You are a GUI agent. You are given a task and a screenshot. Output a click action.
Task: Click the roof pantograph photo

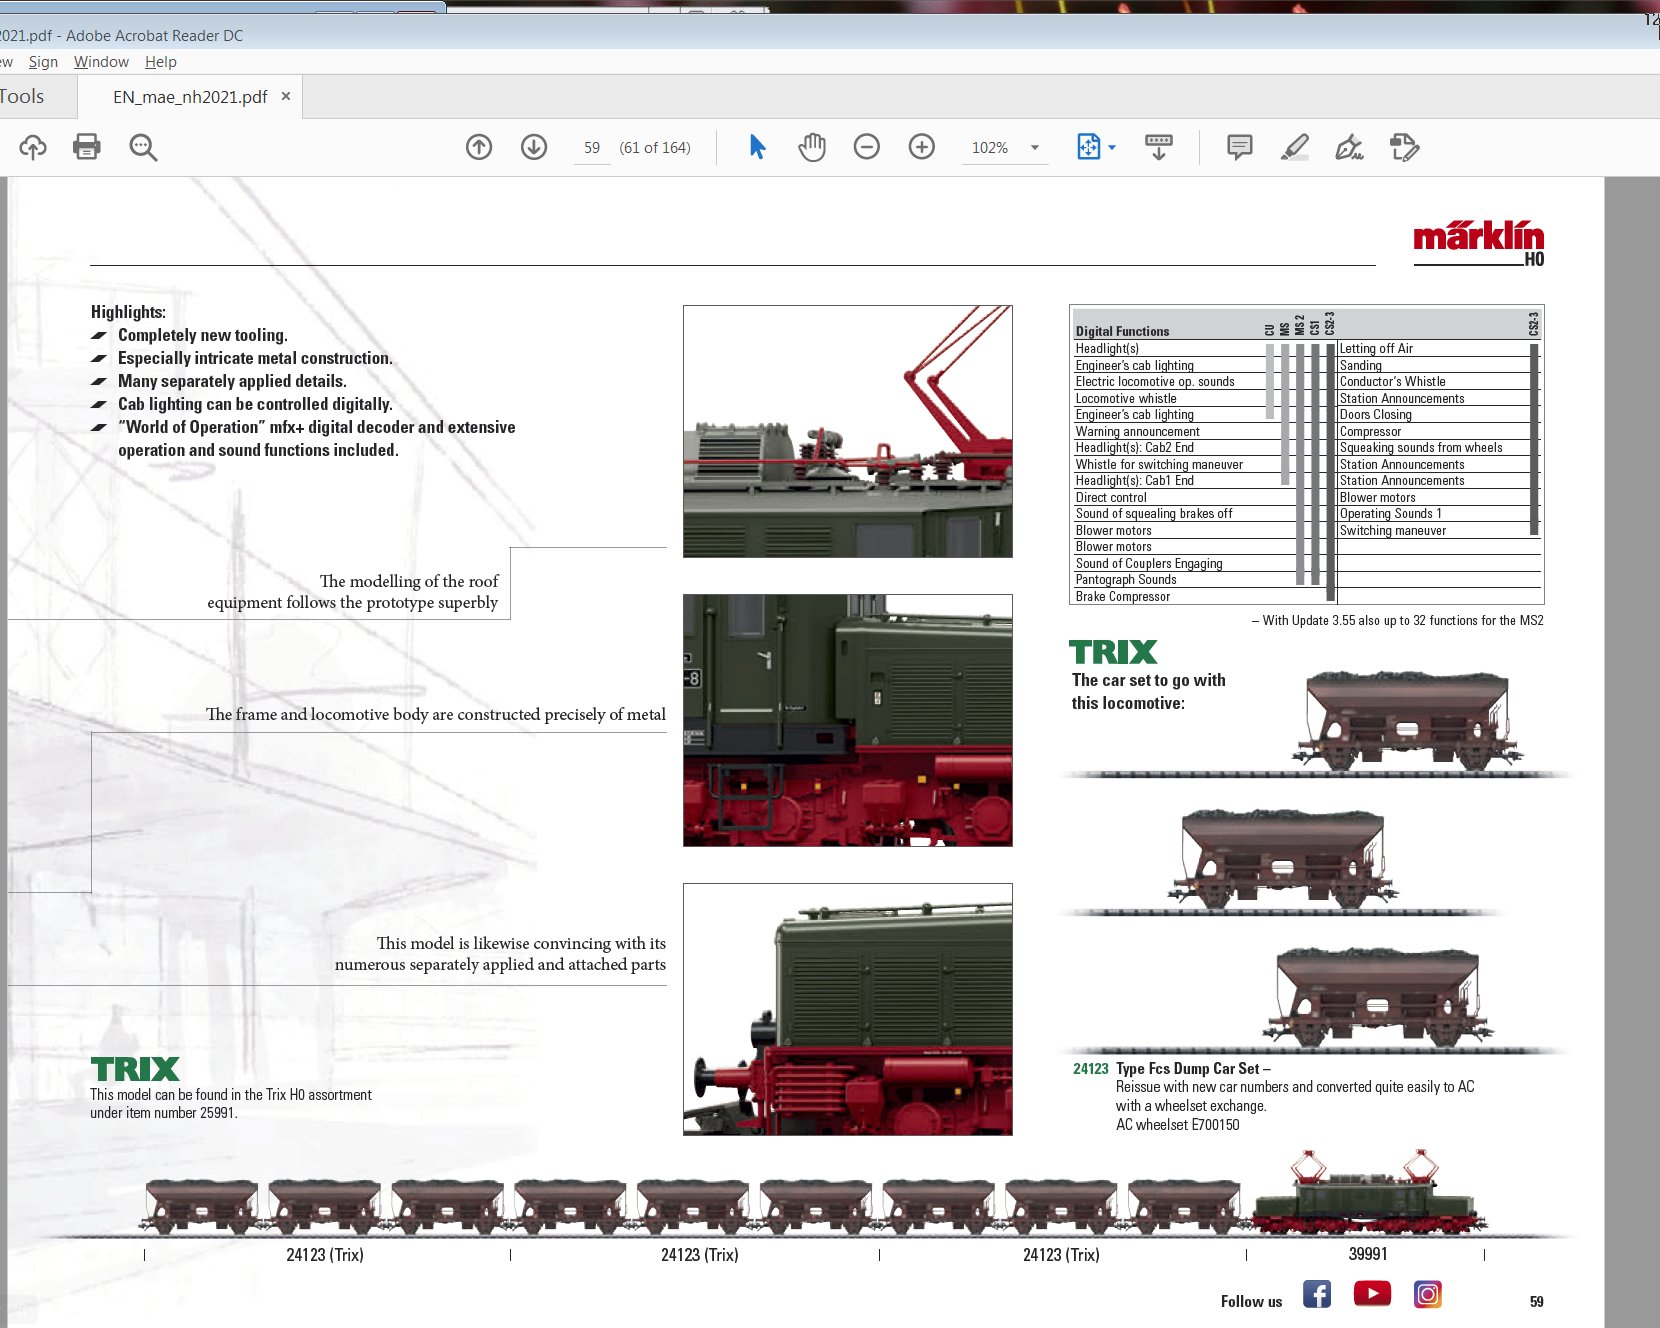click(848, 431)
